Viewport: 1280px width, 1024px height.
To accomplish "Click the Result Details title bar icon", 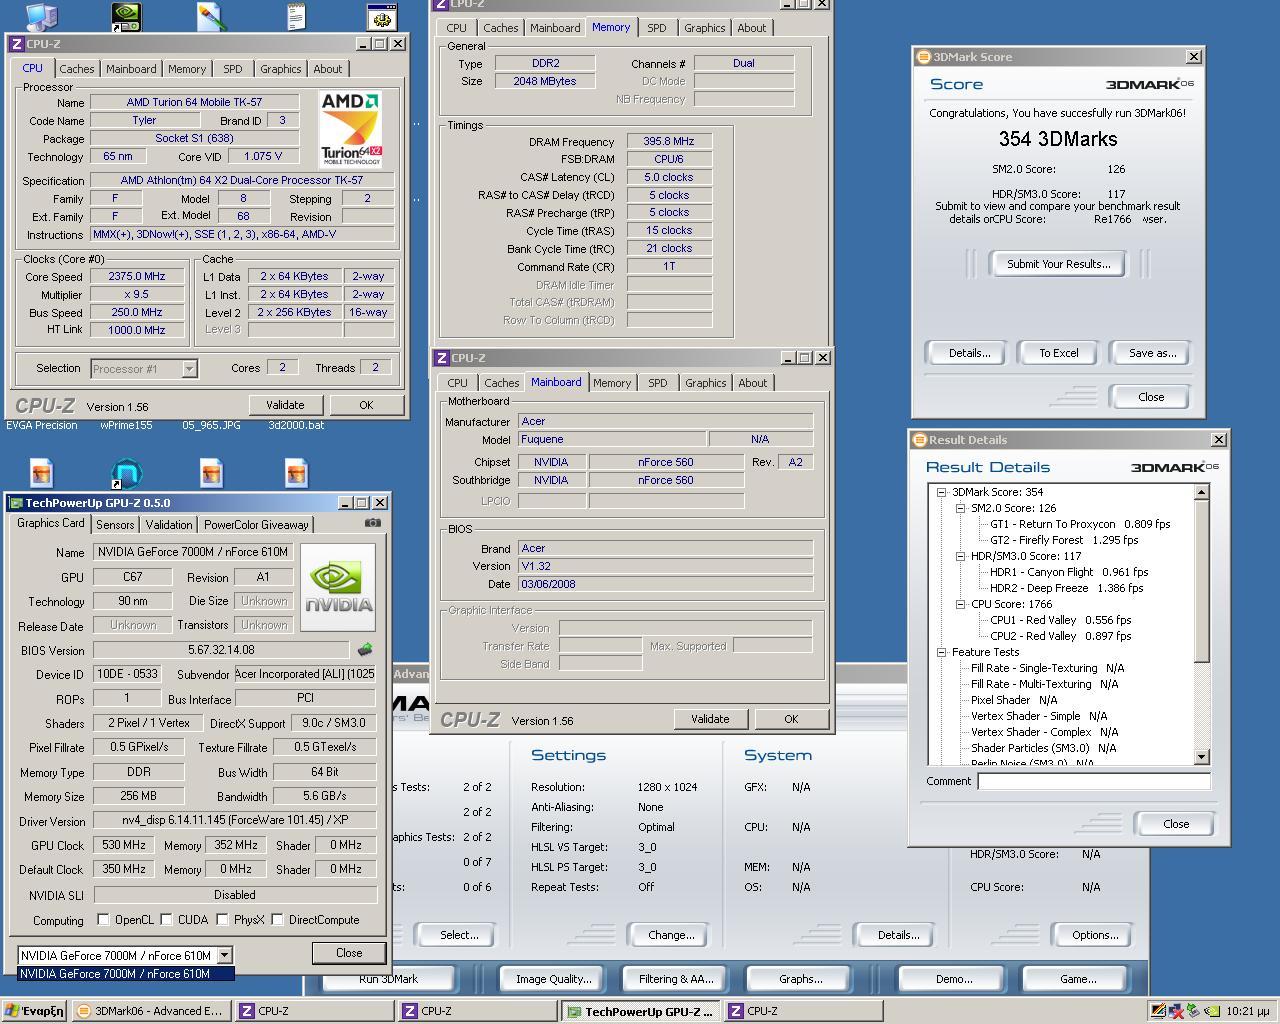I will coord(920,440).
